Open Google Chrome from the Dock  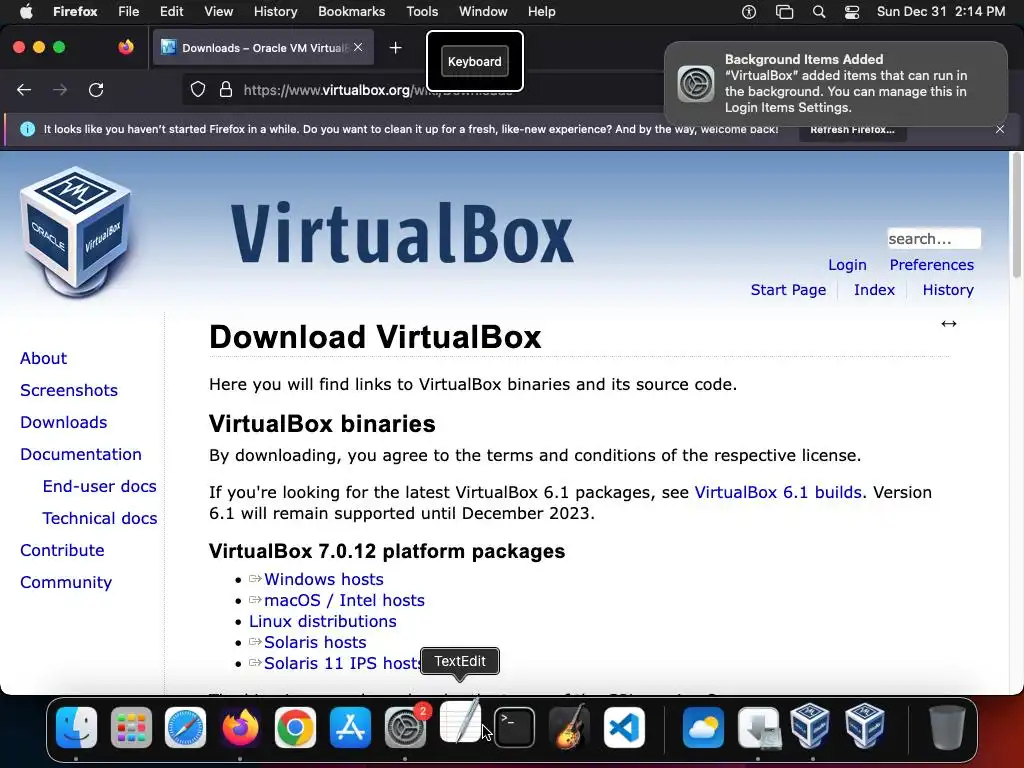point(295,728)
